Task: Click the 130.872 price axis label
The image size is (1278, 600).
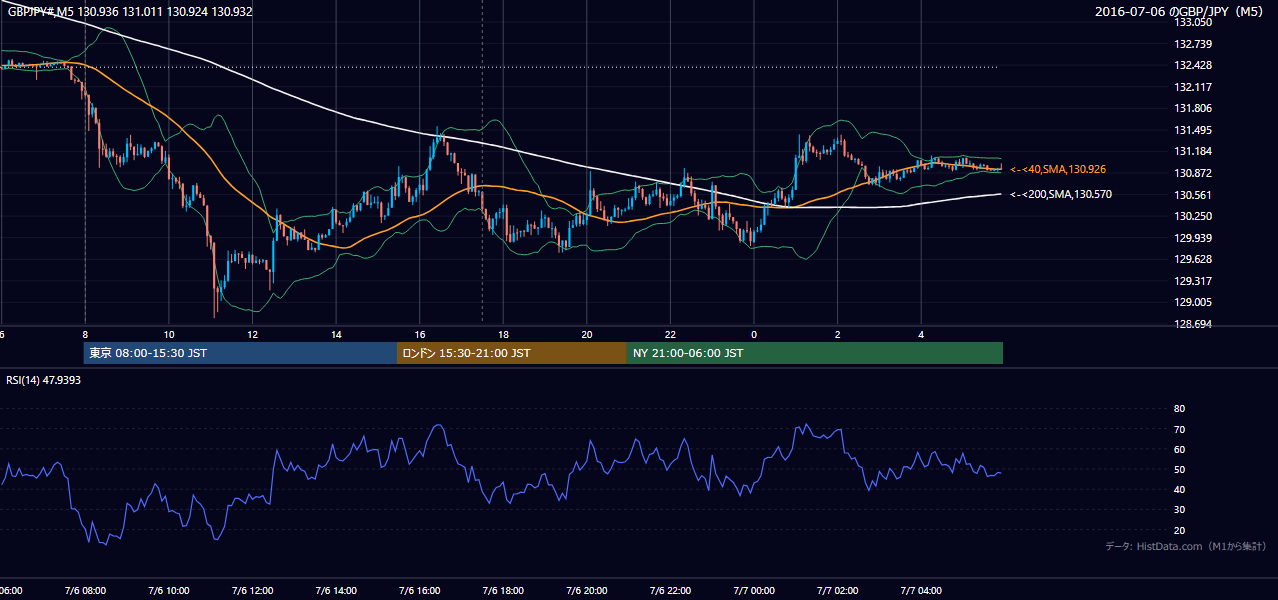Action: [1194, 173]
